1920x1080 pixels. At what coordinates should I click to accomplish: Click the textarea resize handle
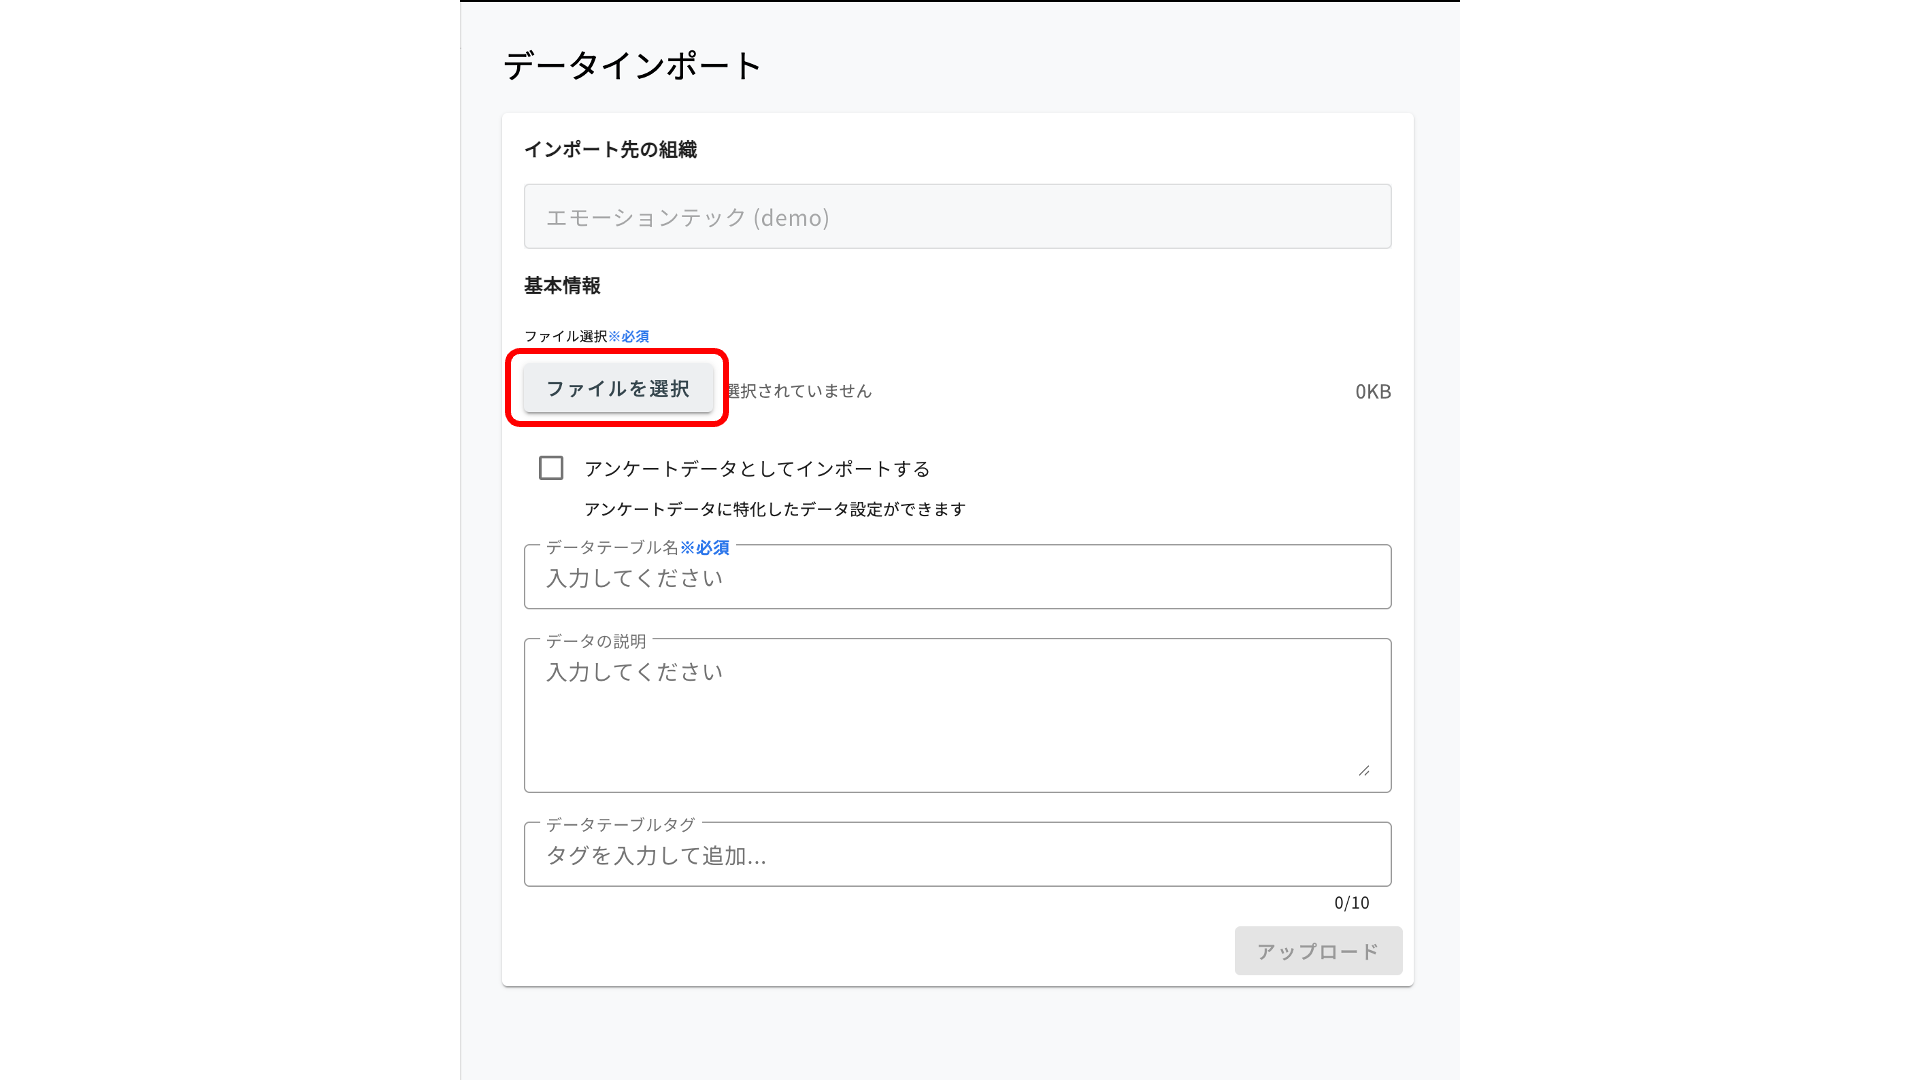click(1364, 770)
